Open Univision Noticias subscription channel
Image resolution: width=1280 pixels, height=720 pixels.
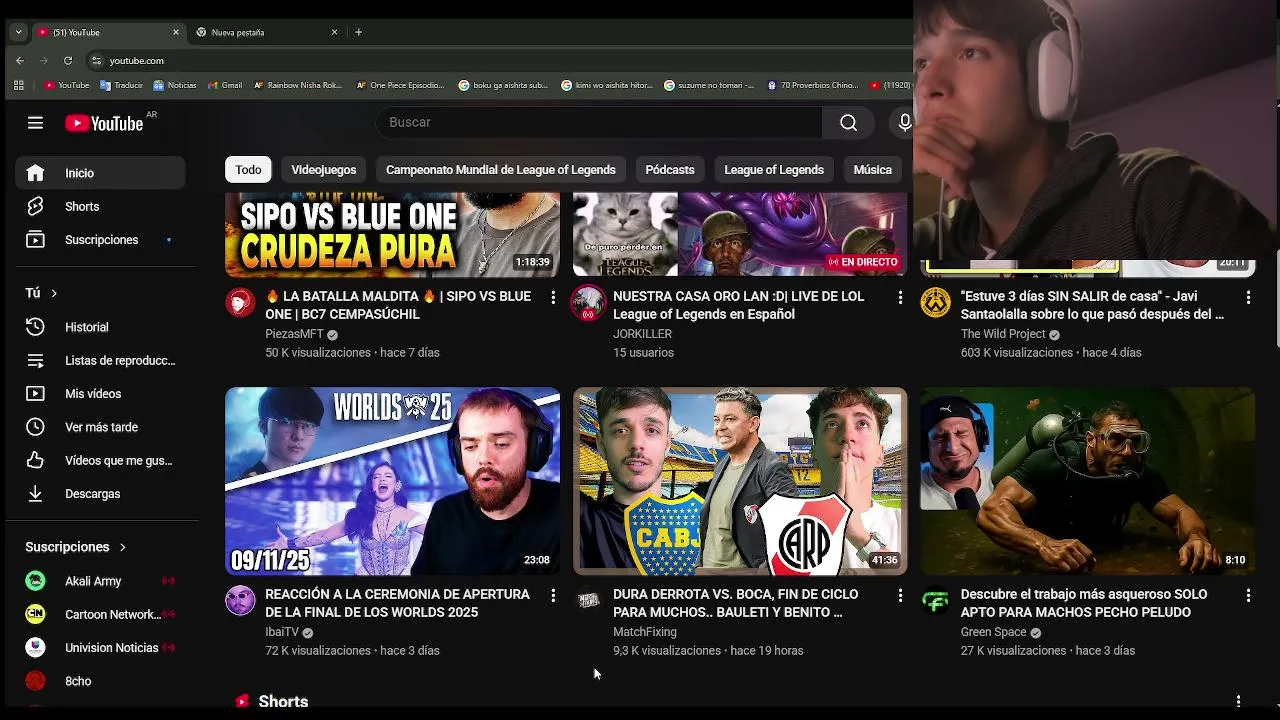point(100,648)
